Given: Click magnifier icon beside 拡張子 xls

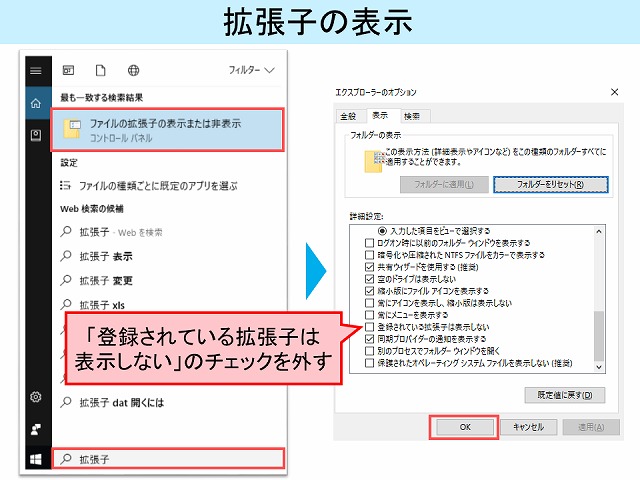Looking at the screenshot, I should tap(66, 304).
